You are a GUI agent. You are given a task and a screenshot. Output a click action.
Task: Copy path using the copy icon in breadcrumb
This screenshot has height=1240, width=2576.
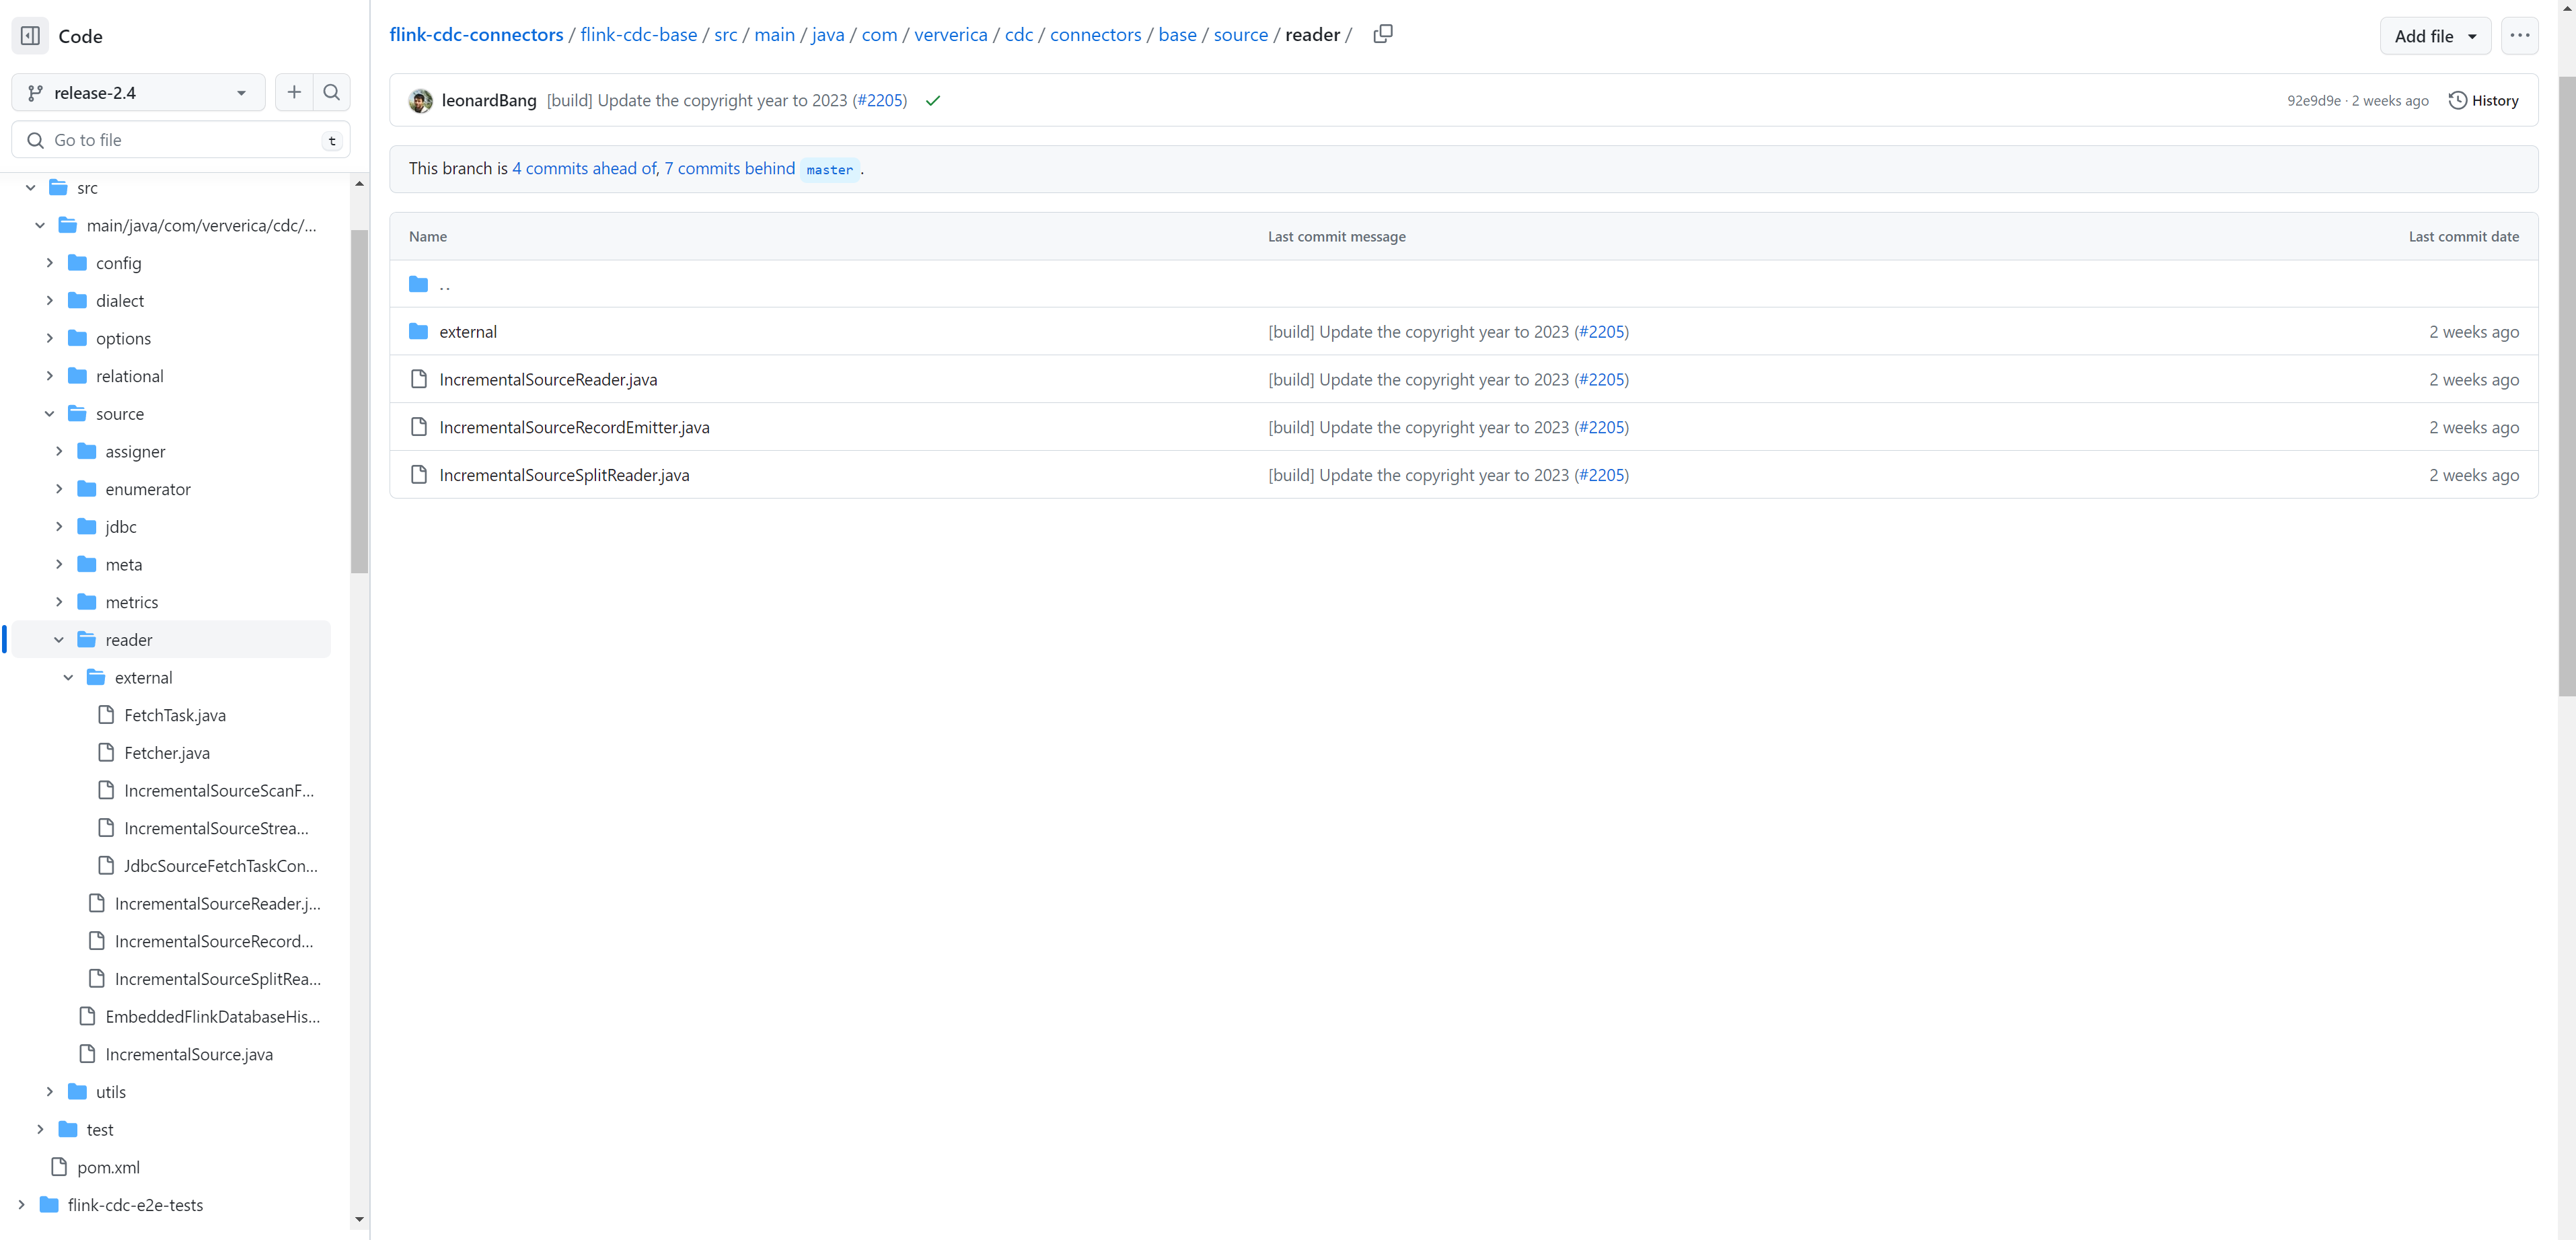pyautogui.click(x=1383, y=34)
